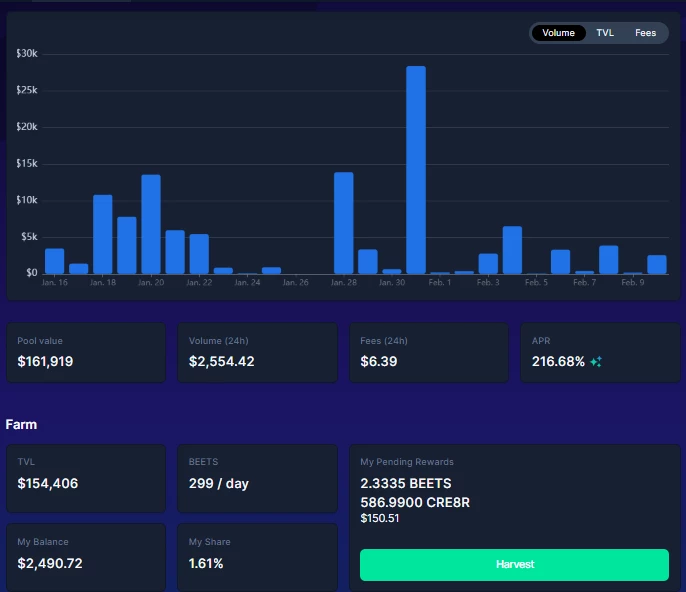
Task: Click the Jan. 18 volume bar
Action: [103, 235]
